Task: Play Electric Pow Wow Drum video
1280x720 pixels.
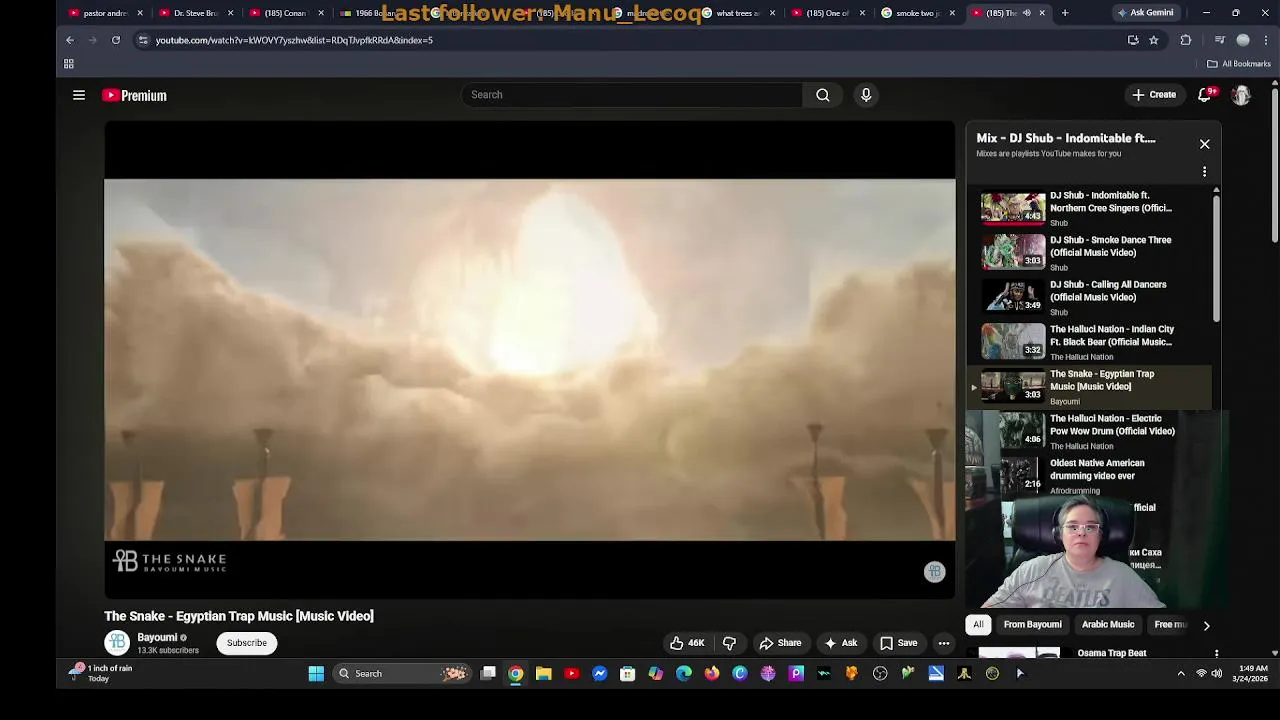Action: [1090, 431]
